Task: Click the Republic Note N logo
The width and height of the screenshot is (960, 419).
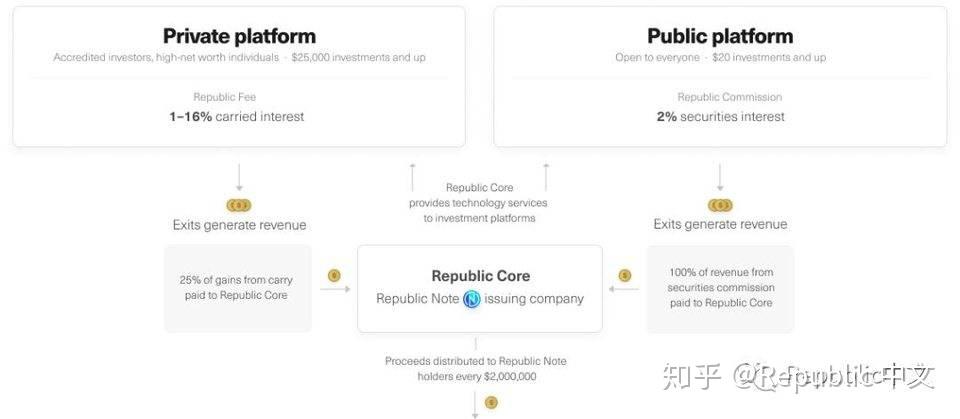Action: [472, 298]
